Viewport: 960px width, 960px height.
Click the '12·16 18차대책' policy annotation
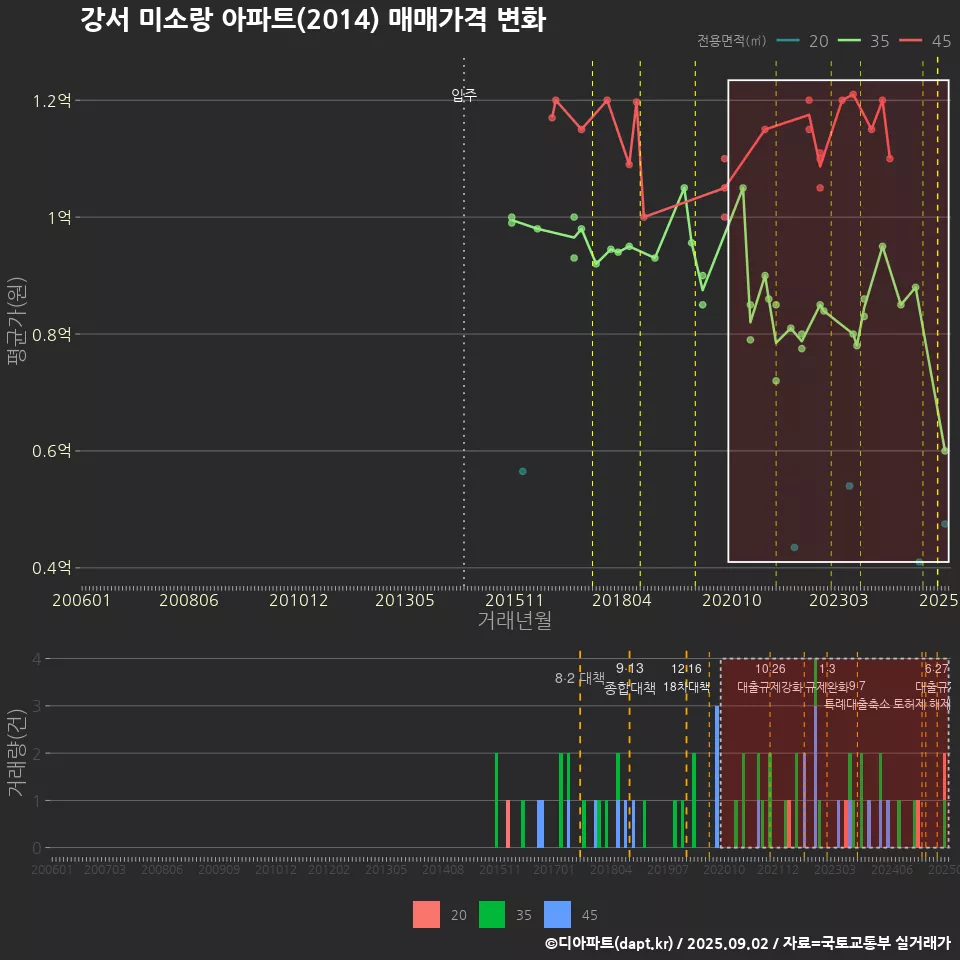[x=686, y=678]
